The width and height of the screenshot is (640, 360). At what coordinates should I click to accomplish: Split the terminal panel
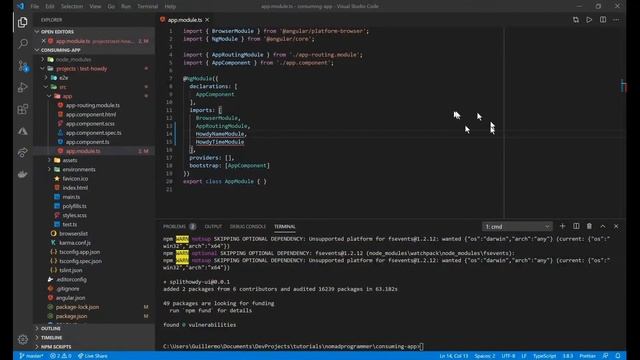click(x=576, y=226)
